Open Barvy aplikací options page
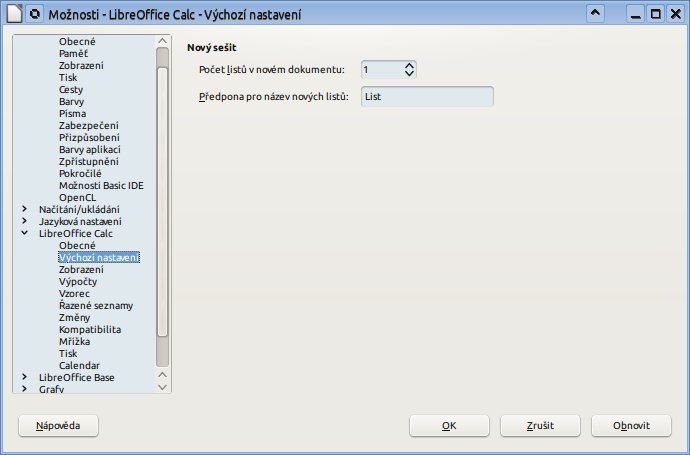Image resolution: width=690 pixels, height=455 pixels. click(x=89, y=149)
